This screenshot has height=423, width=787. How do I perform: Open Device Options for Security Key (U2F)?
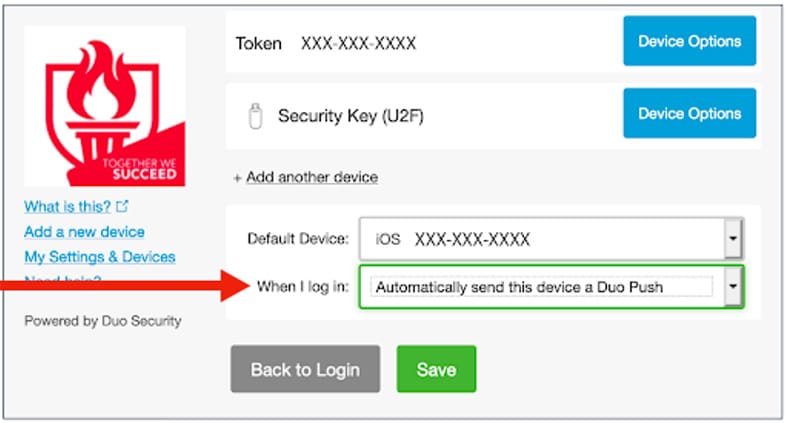(690, 113)
